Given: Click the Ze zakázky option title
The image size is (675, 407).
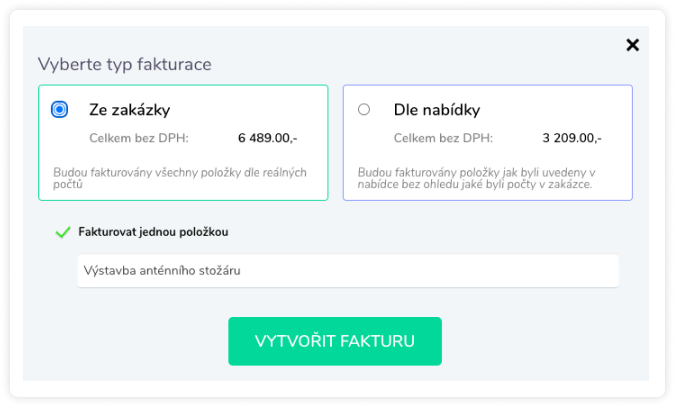Looking at the screenshot, I should [128, 109].
